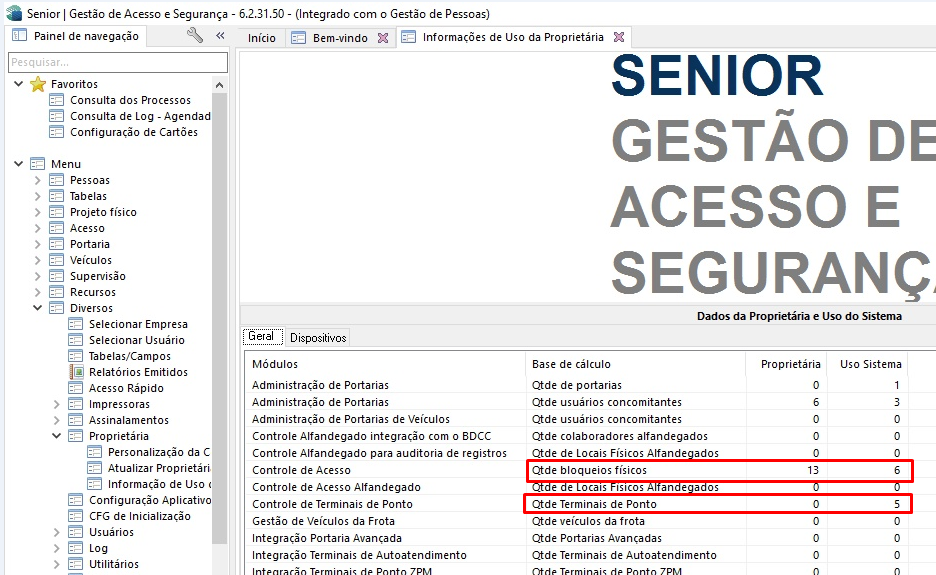936x575 pixels.
Task: Click the icon beside Personalização da C
Action: 94,452
